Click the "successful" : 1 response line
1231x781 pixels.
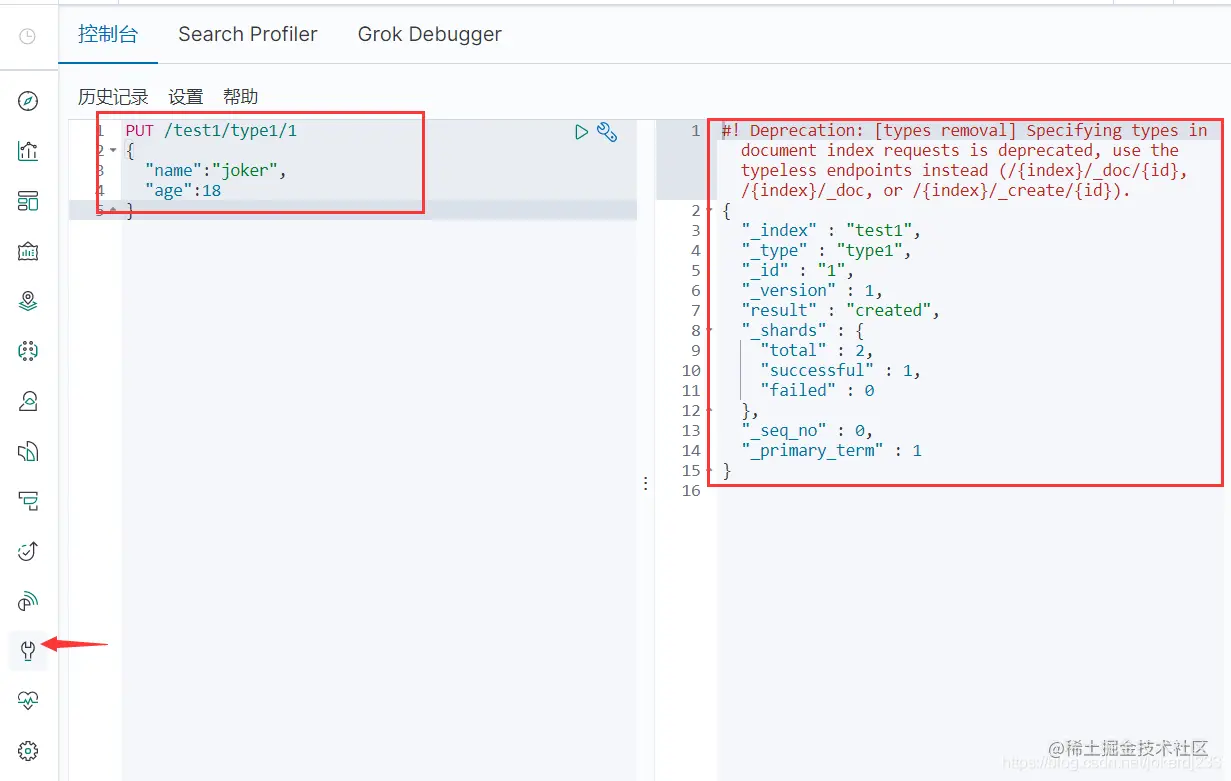841,370
